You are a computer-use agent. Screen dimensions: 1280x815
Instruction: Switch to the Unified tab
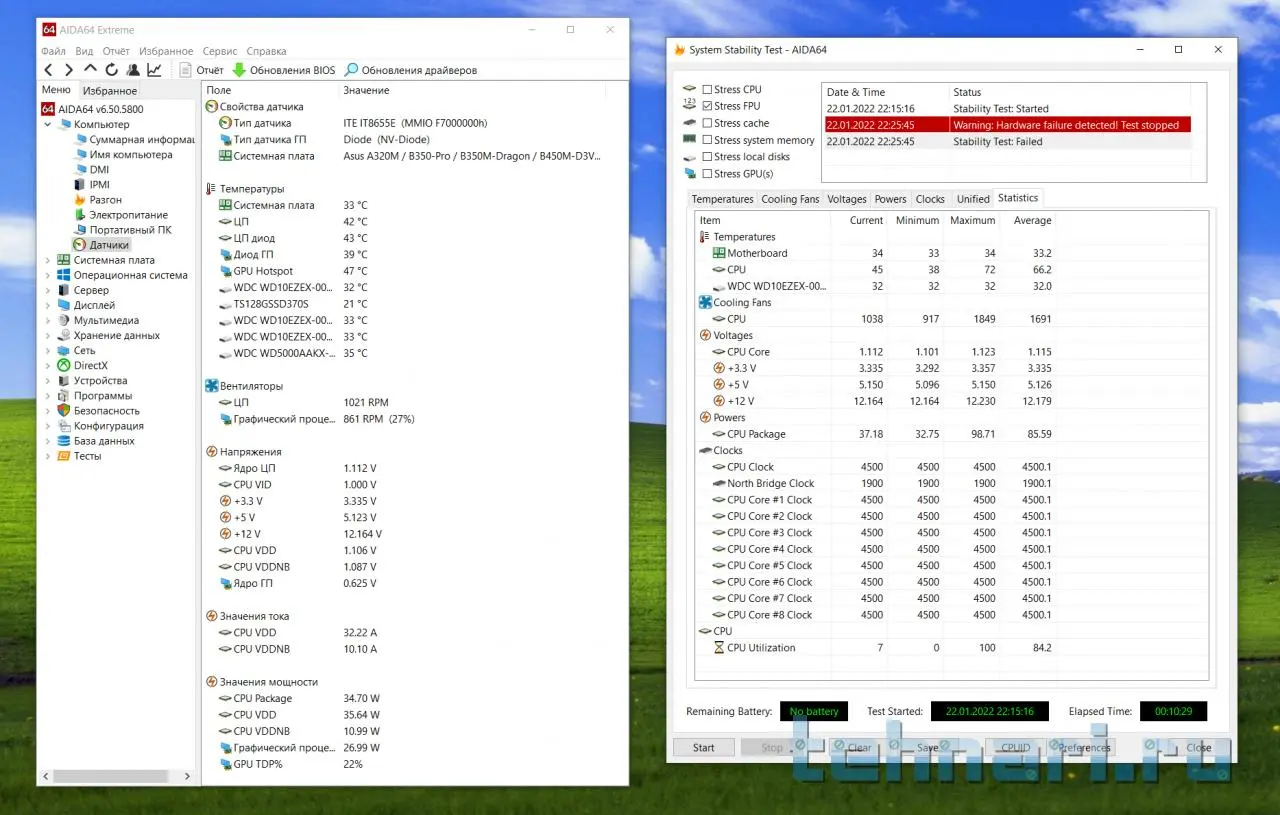[973, 199]
